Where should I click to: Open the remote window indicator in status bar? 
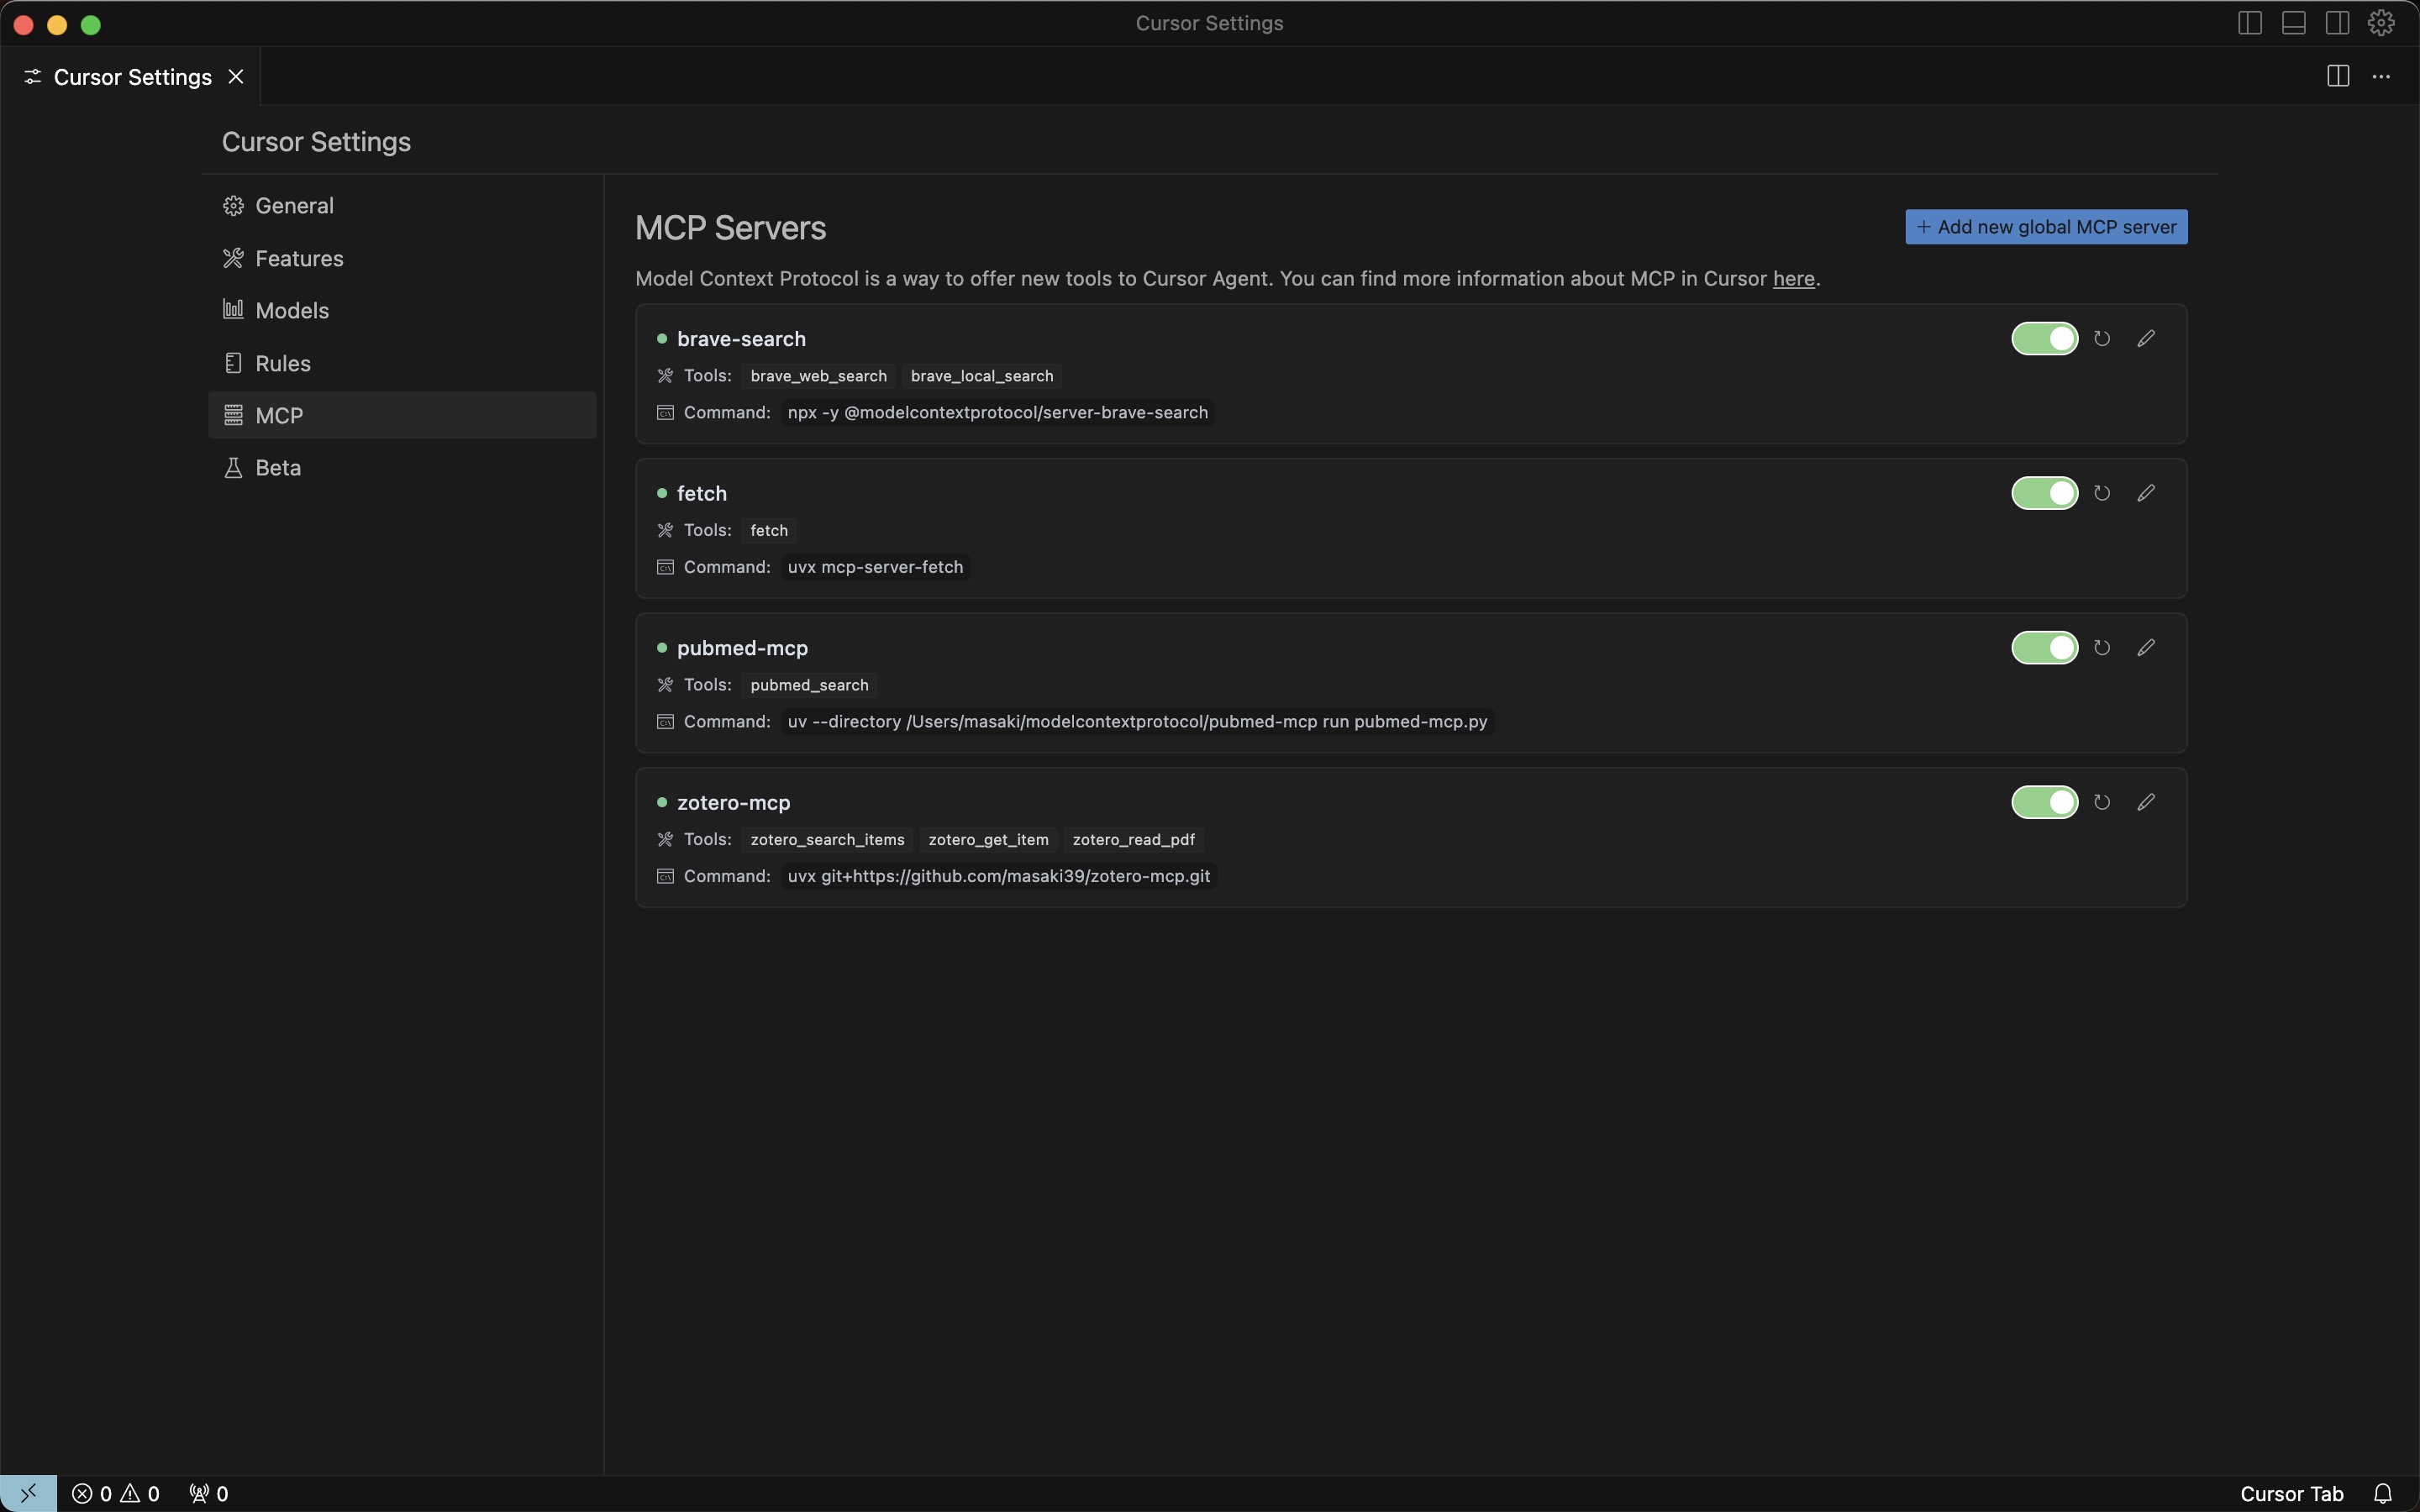click(28, 1493)
